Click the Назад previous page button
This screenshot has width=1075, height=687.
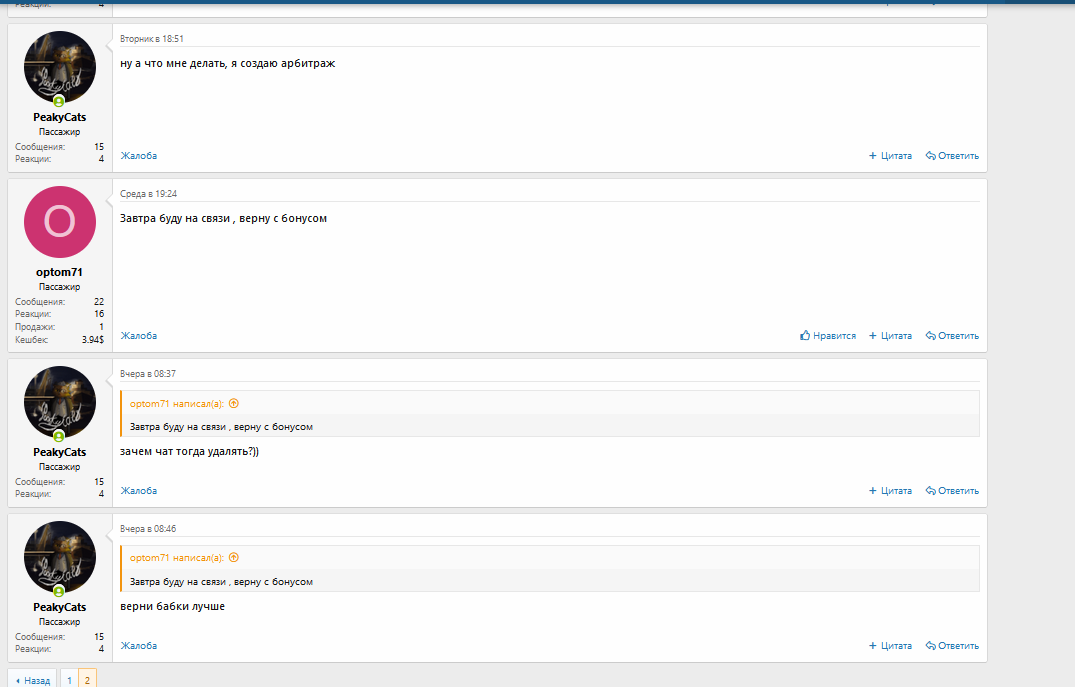pos(32,680)
